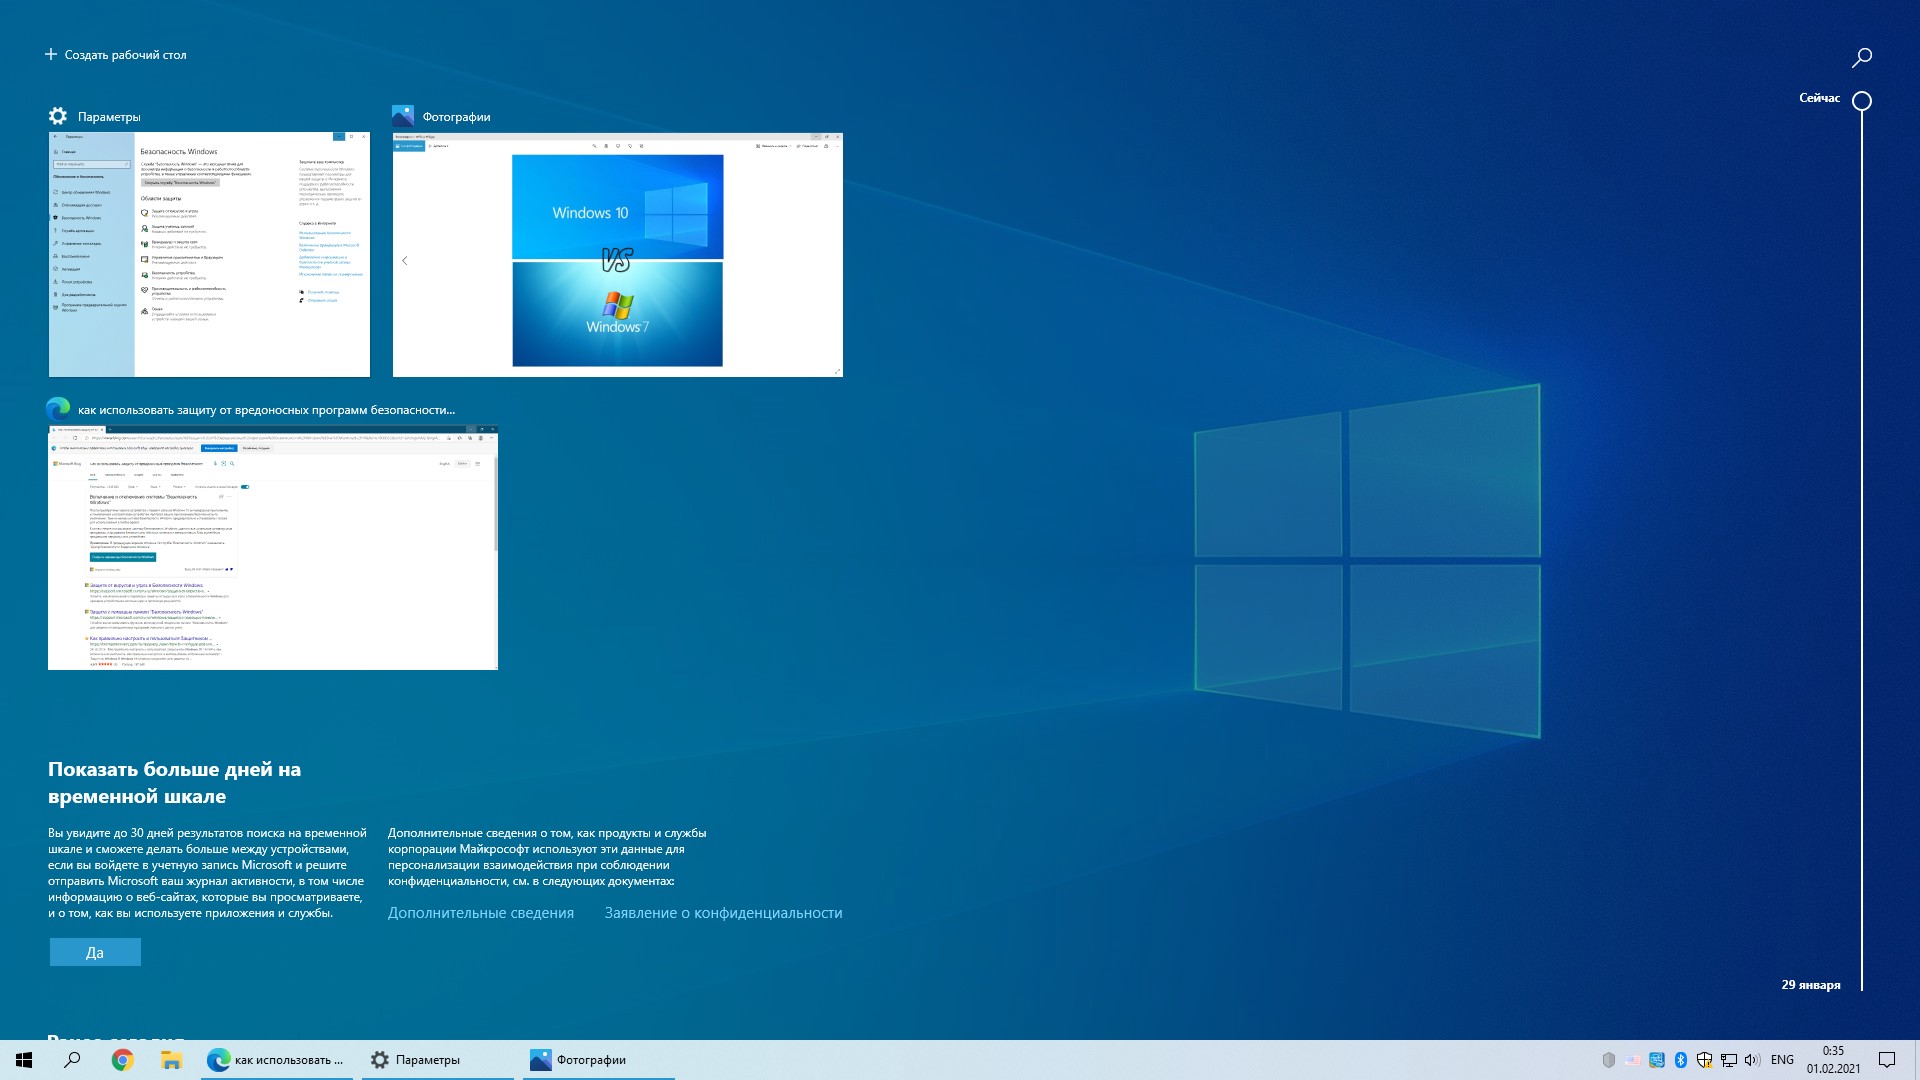Click the Параметры title above thumbnail
The image size is (1920, 1080).
(109, 117)
